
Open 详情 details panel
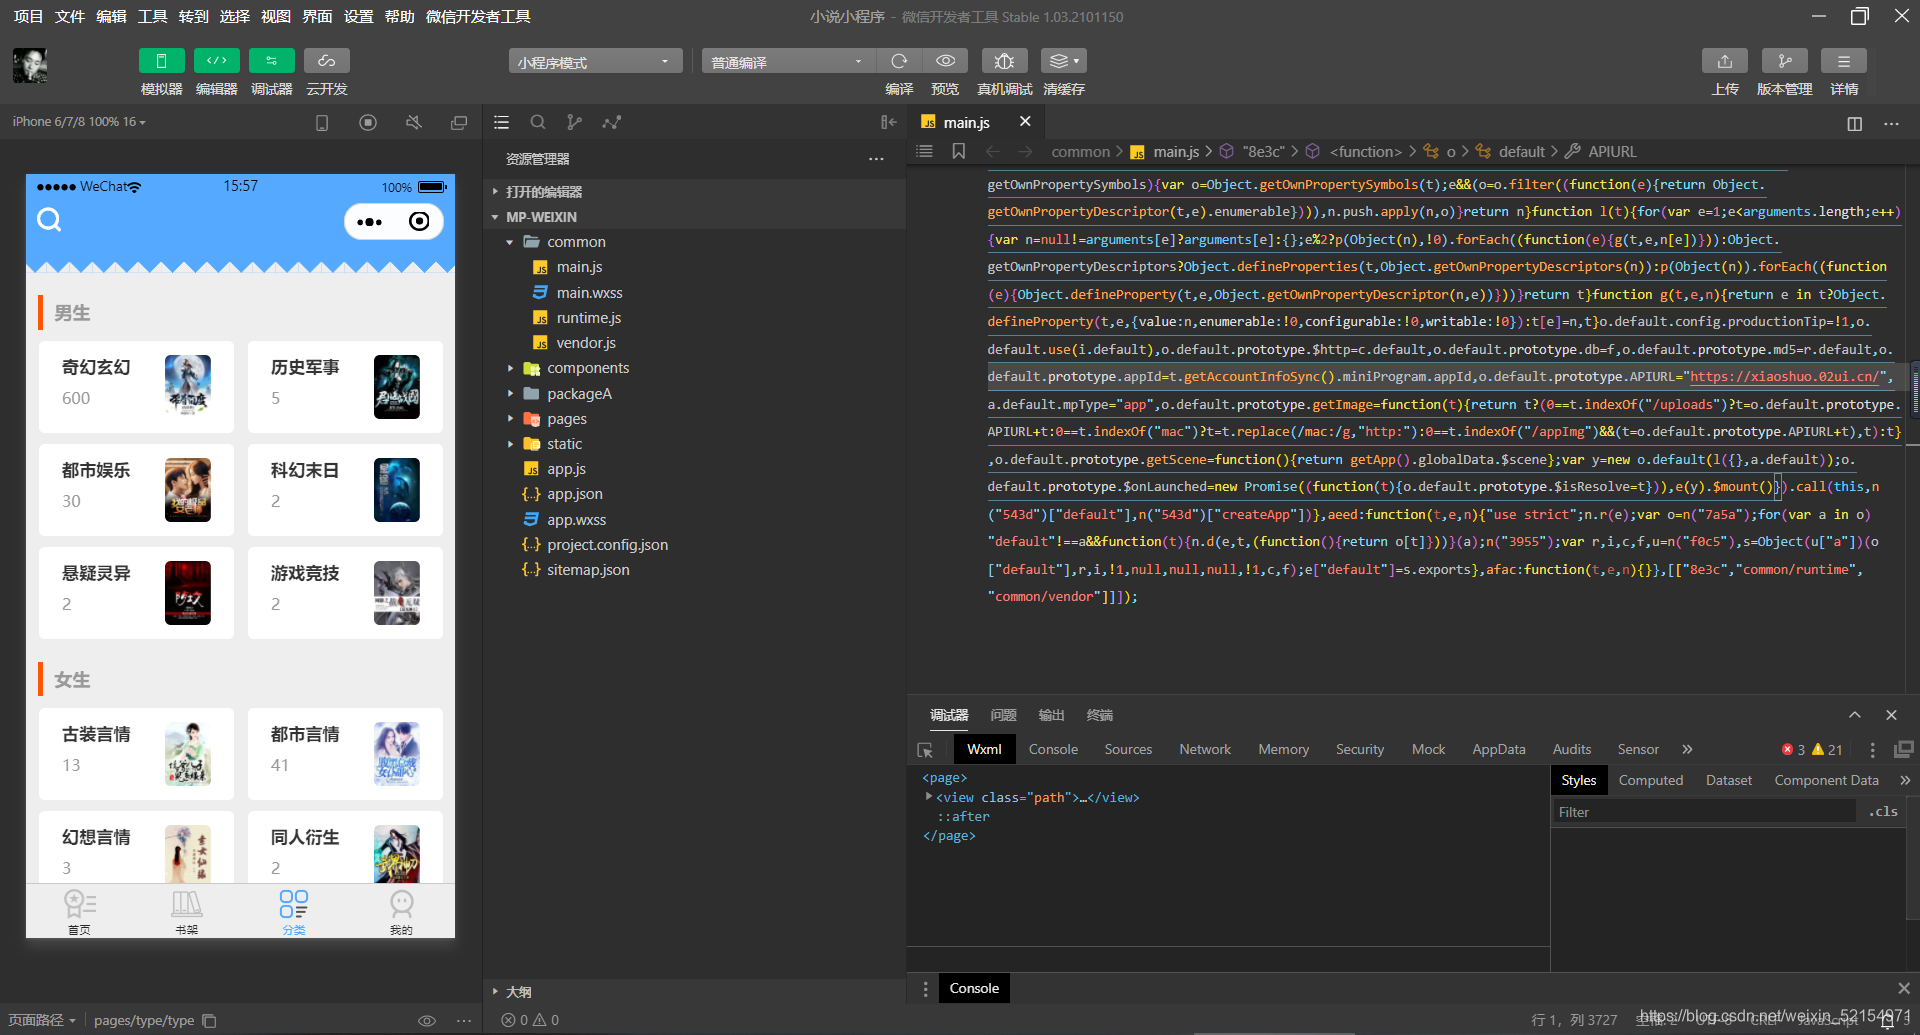(x=1844, y=61)
